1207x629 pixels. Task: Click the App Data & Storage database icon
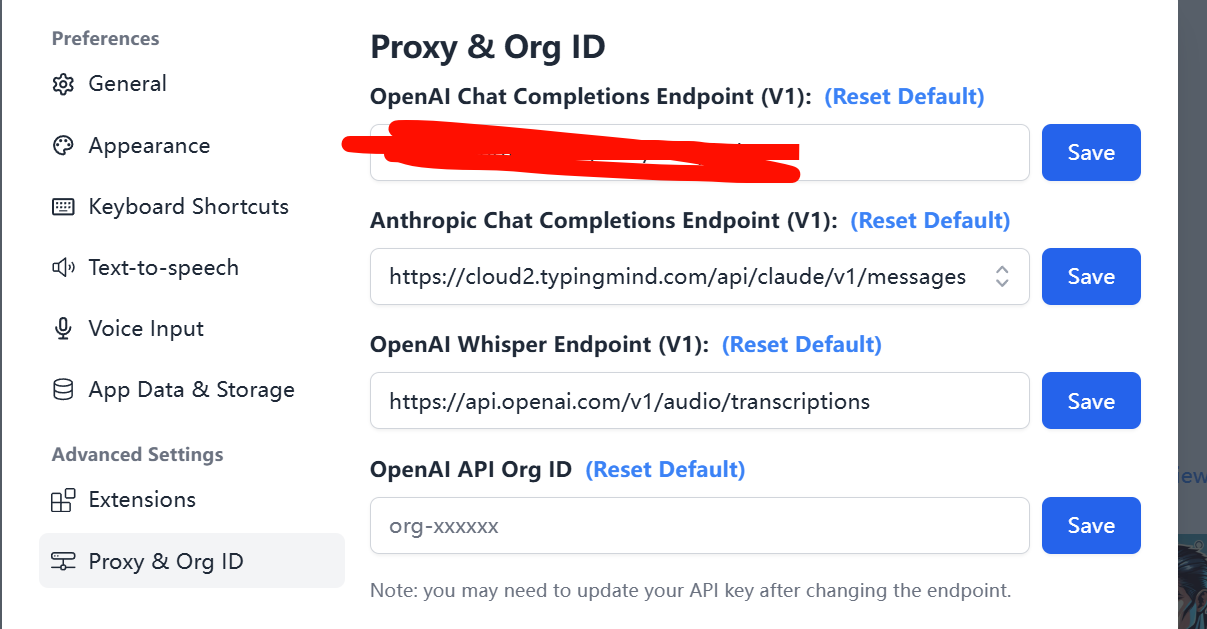coord(63,390)
